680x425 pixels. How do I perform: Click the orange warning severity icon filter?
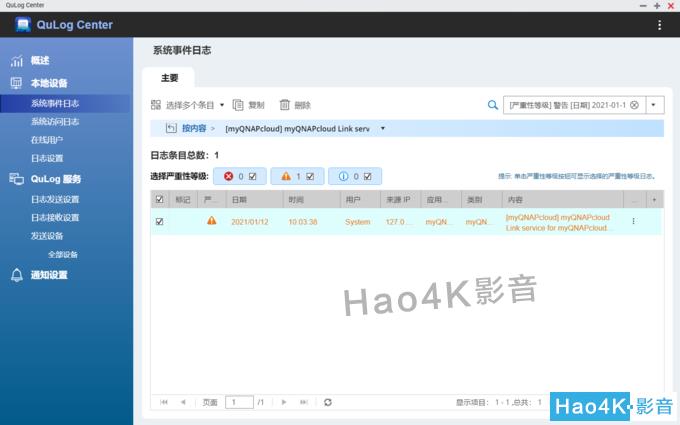[x=286, y=177]
